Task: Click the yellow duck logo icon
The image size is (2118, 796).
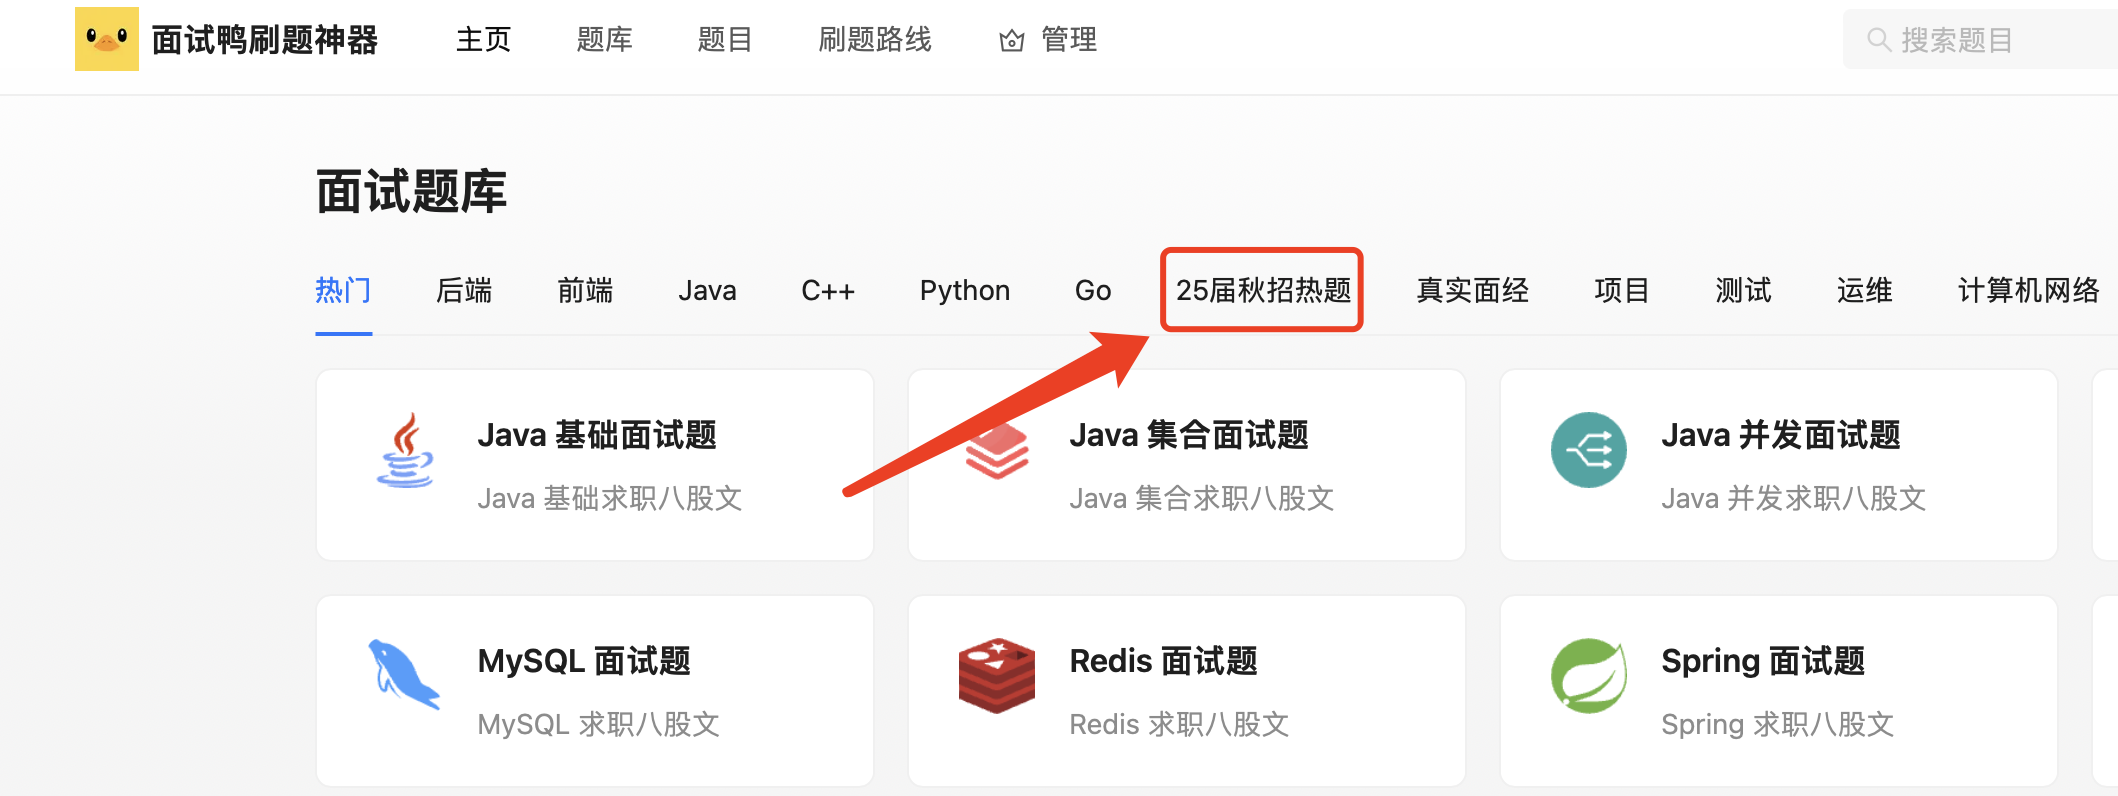Action: [x=107, y=39]
